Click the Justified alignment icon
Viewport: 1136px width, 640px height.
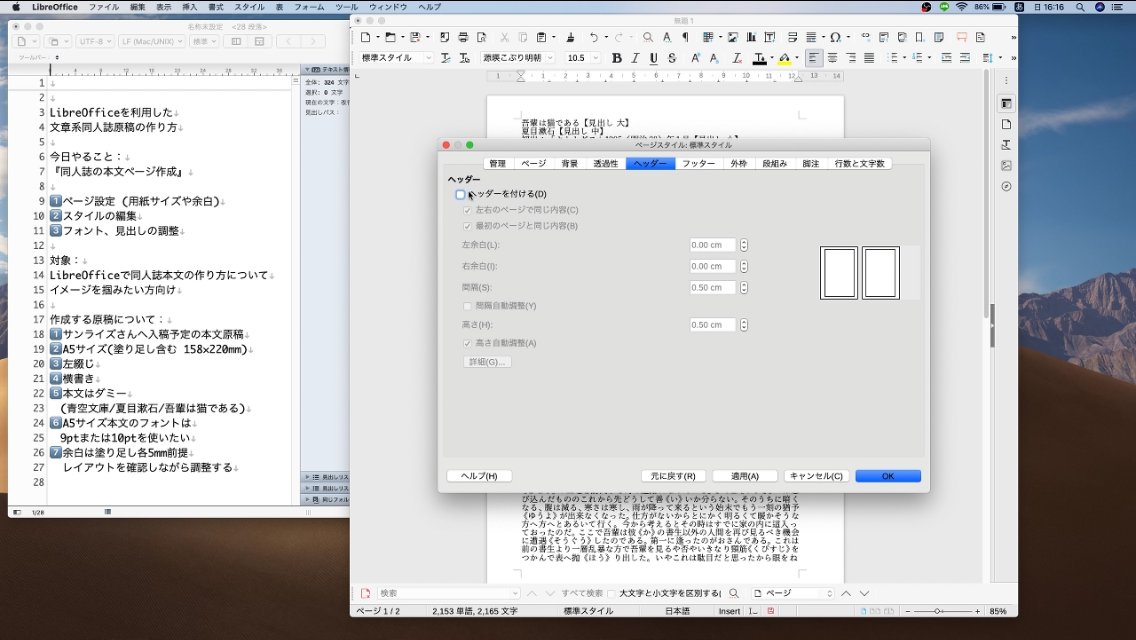869,58
